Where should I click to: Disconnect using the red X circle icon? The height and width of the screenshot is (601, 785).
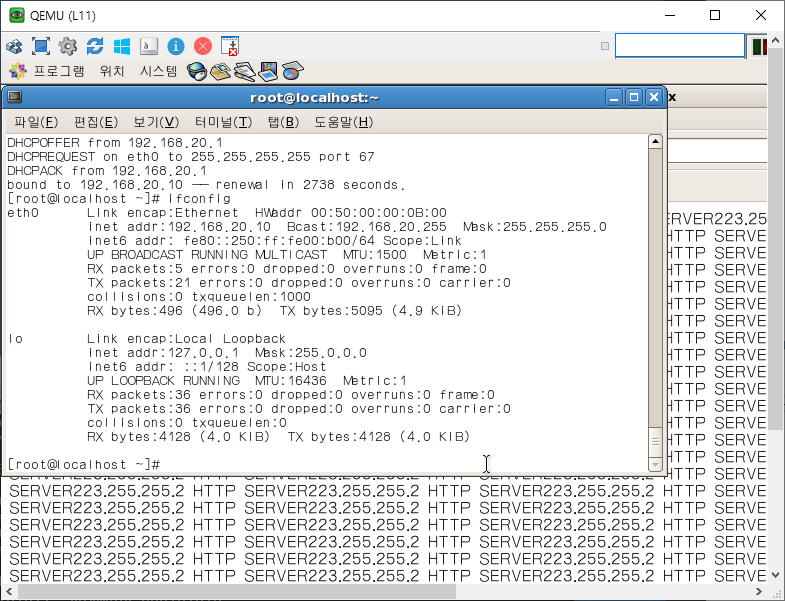[x=203, y=46]
